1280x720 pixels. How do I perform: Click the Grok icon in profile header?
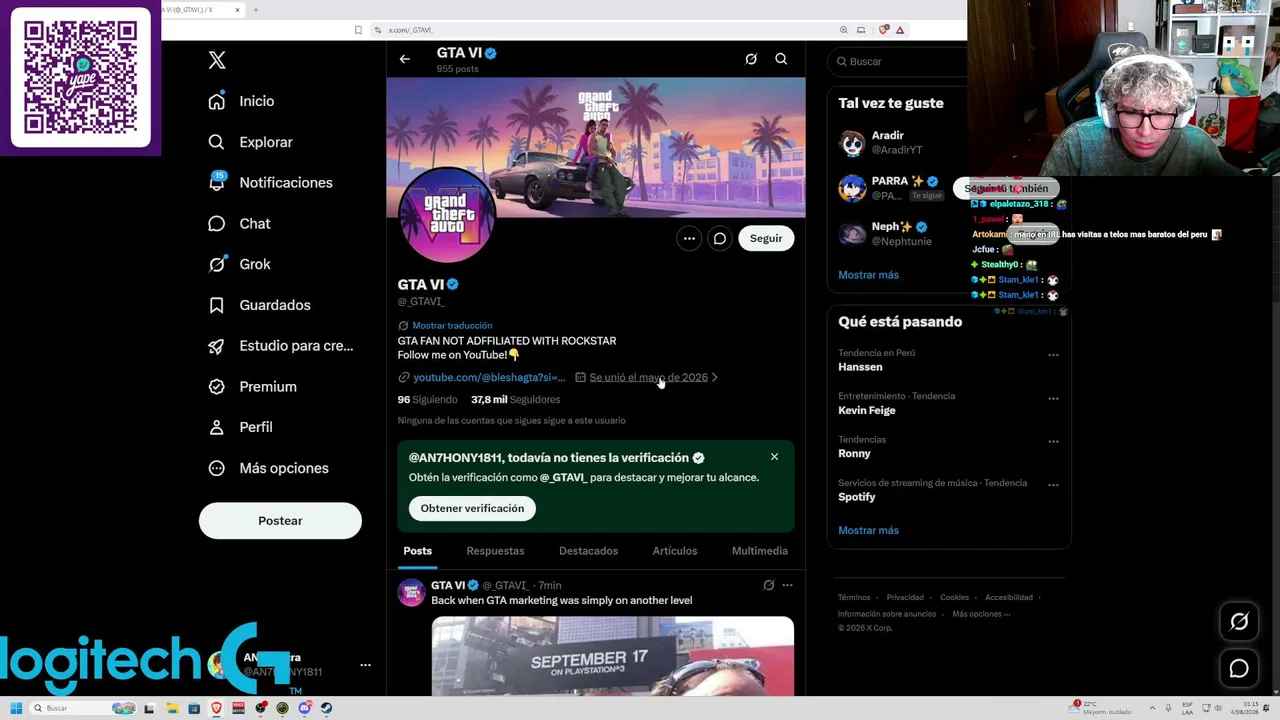[x=751, y=59]
